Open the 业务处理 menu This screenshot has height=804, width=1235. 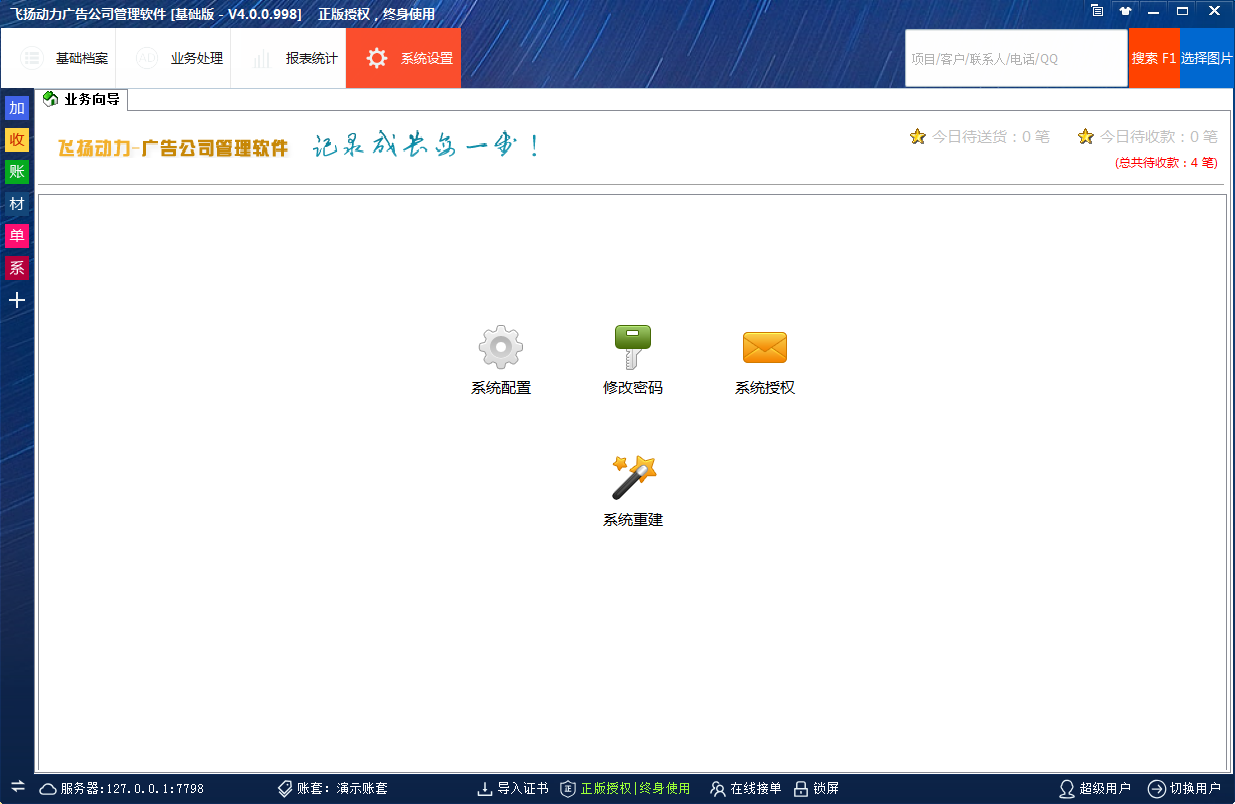point(179,58)
